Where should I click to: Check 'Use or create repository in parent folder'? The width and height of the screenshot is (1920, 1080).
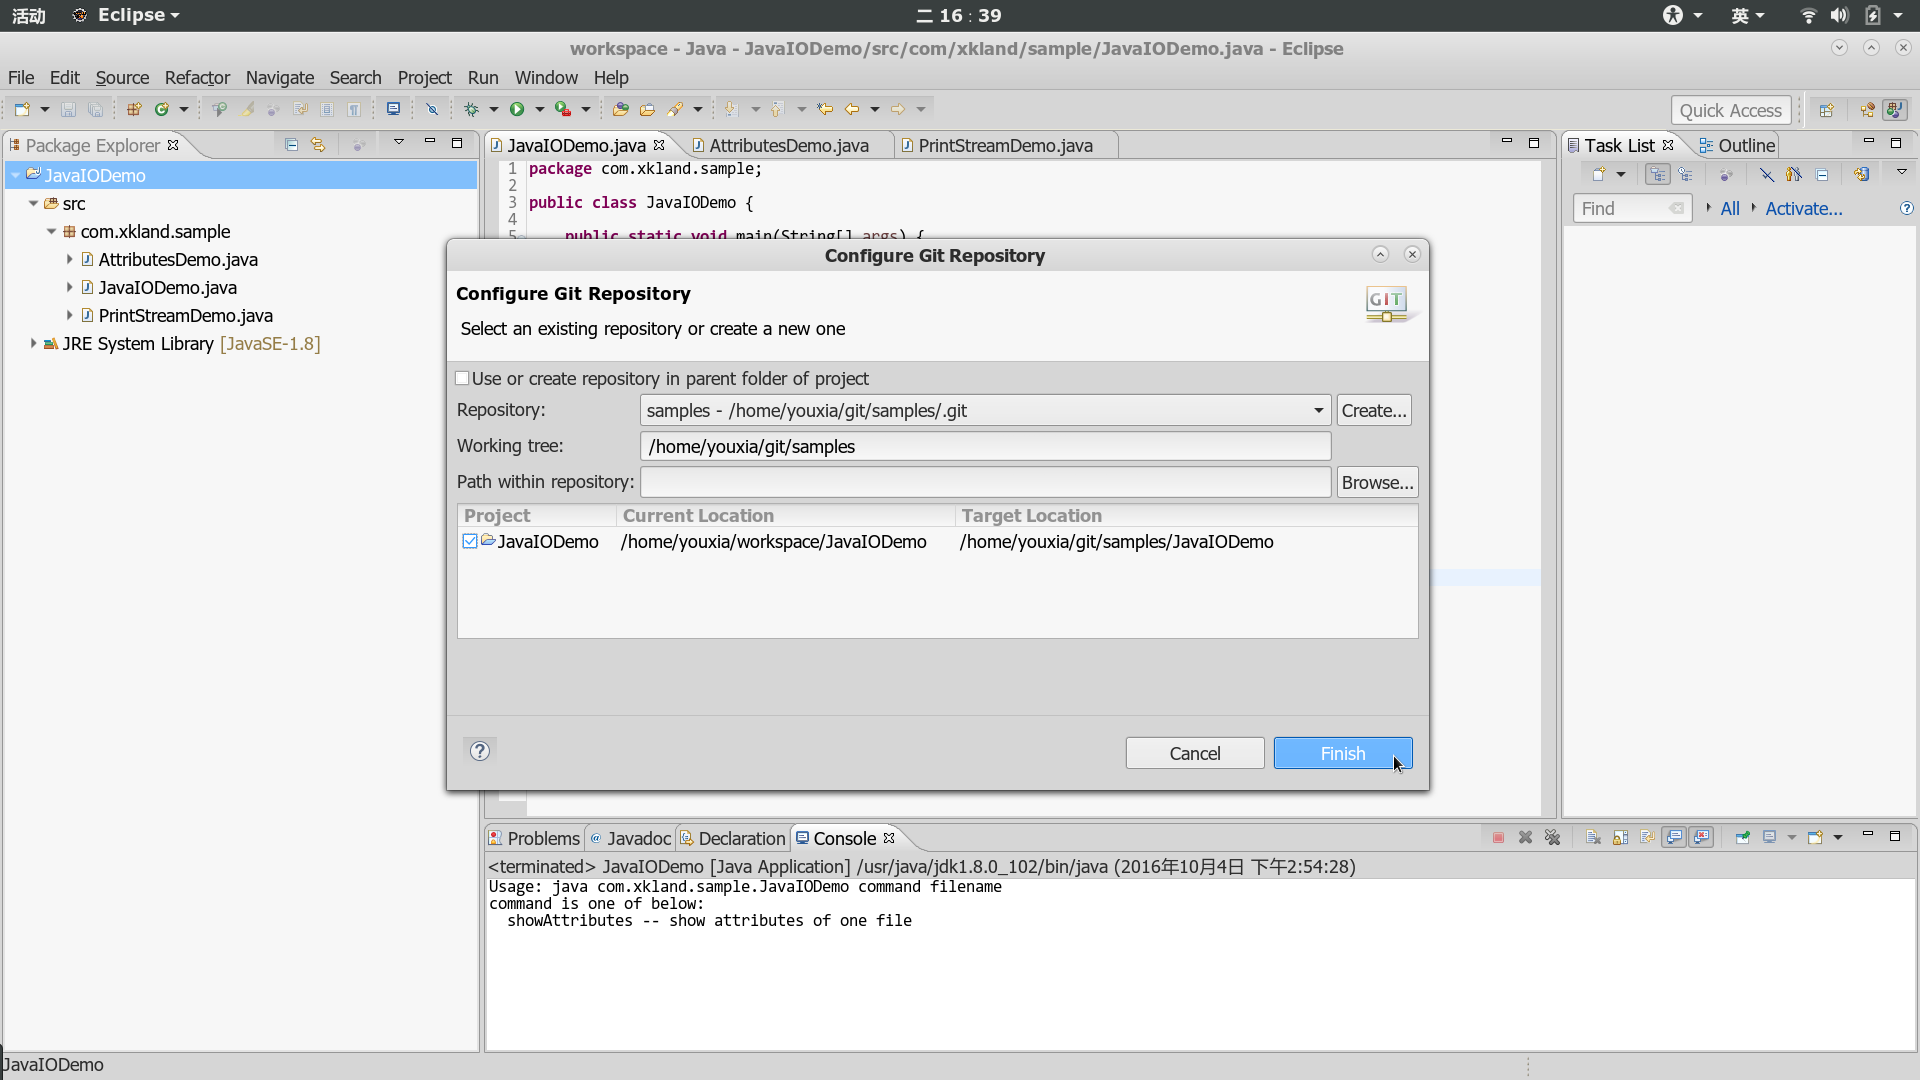pyautogui.click(x=462, y=378)
